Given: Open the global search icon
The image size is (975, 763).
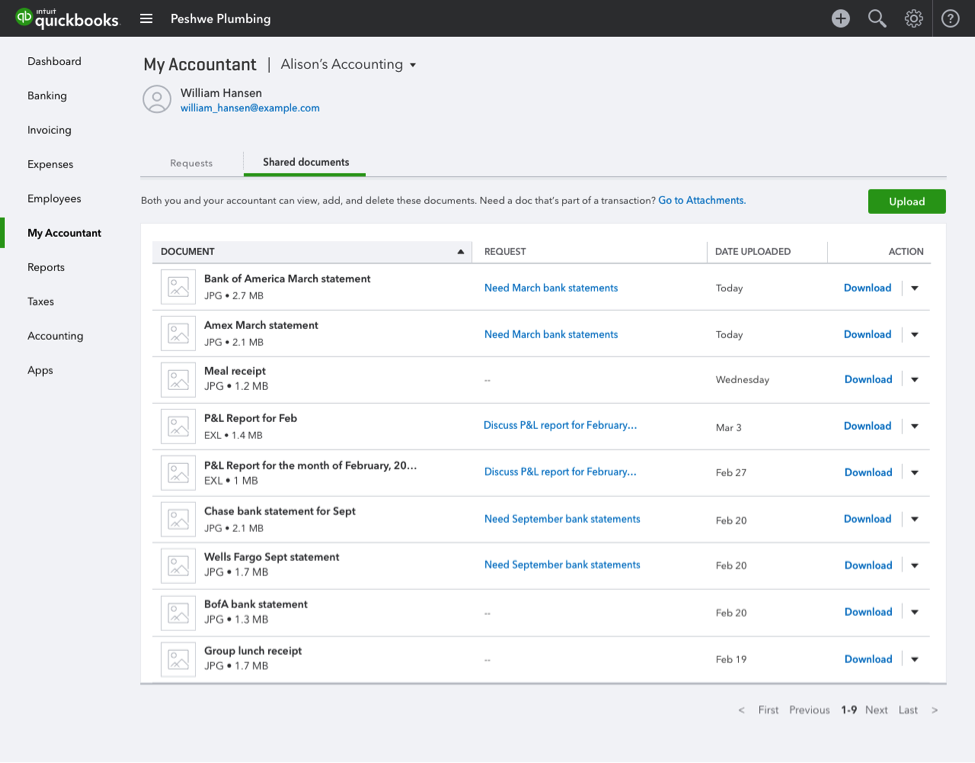Looking at the screenshot, I should click(x=877, y=18).
